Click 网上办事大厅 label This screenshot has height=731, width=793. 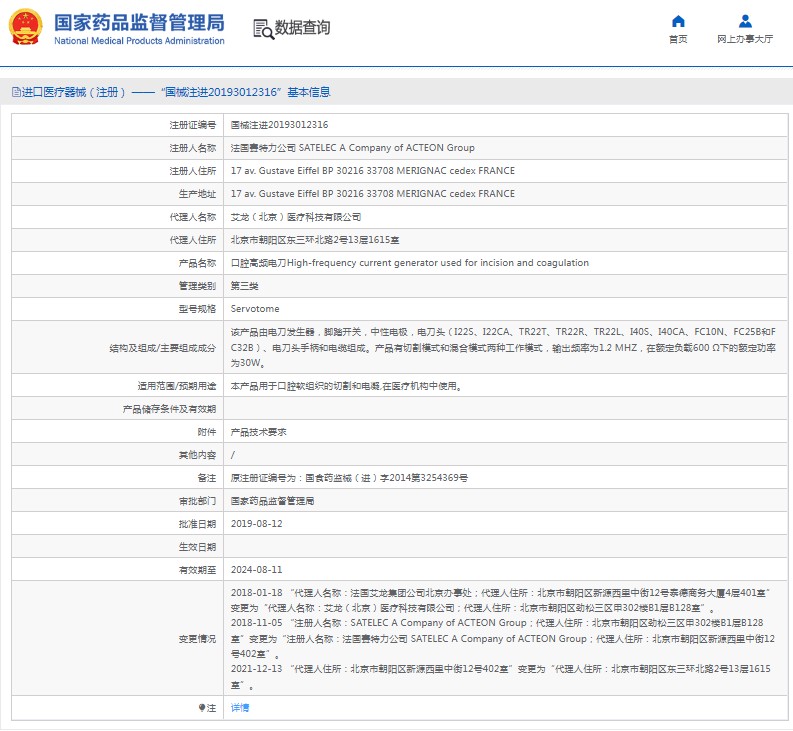(x=745, y=39)
